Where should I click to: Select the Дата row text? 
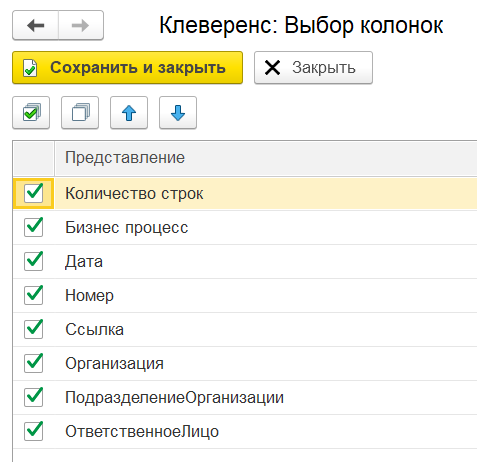tap(84, 262)
